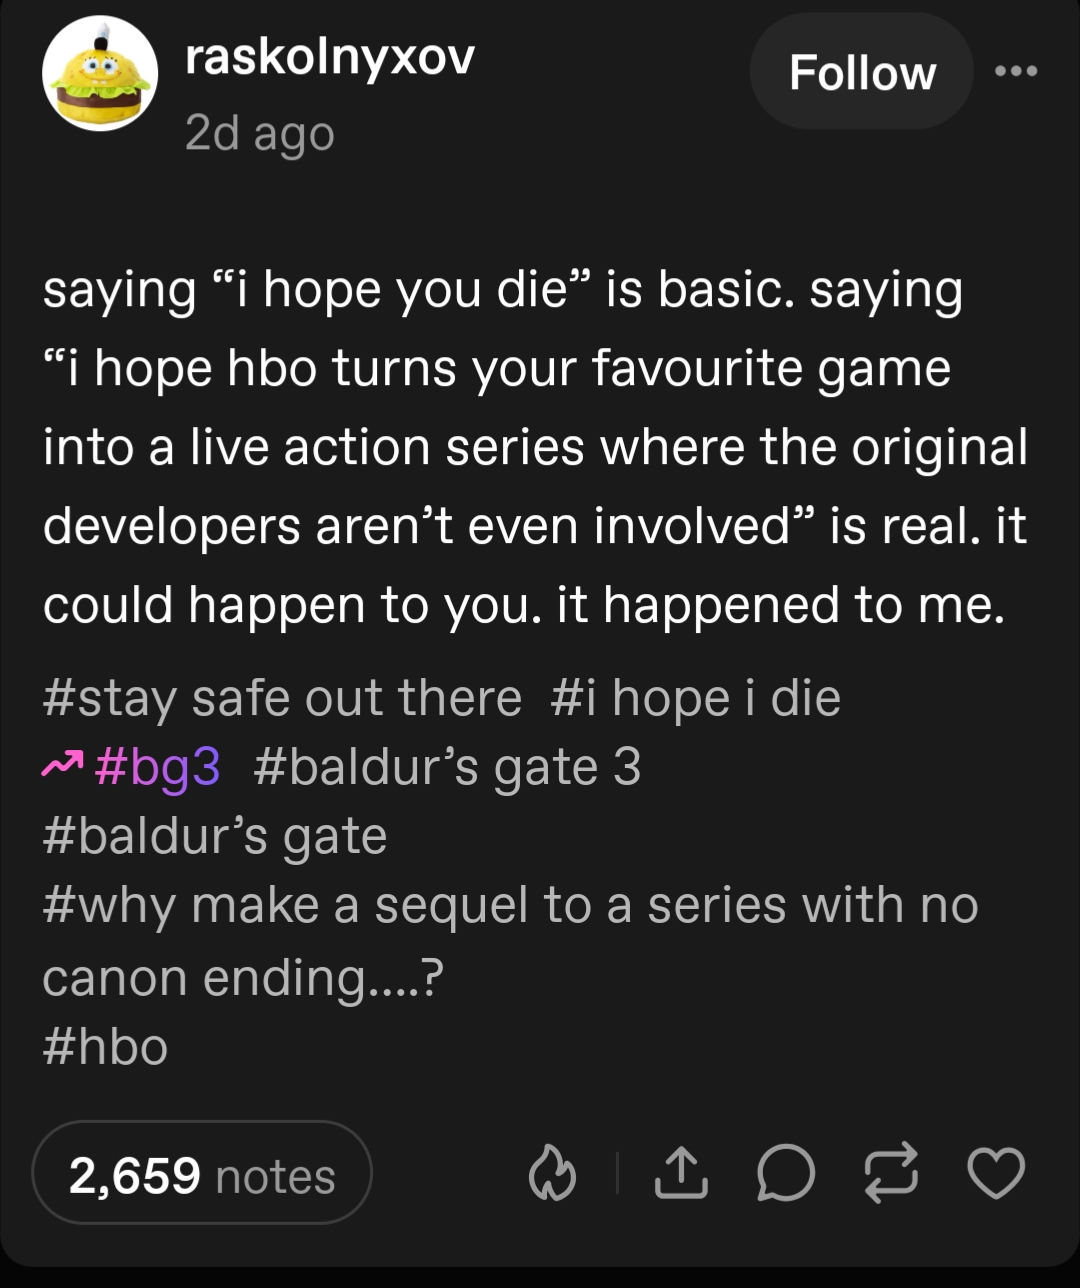The height and width of the screenshot is (1288, 1080).
Task: Open replies with speech bubble icon
Action: coord(786,1173)
